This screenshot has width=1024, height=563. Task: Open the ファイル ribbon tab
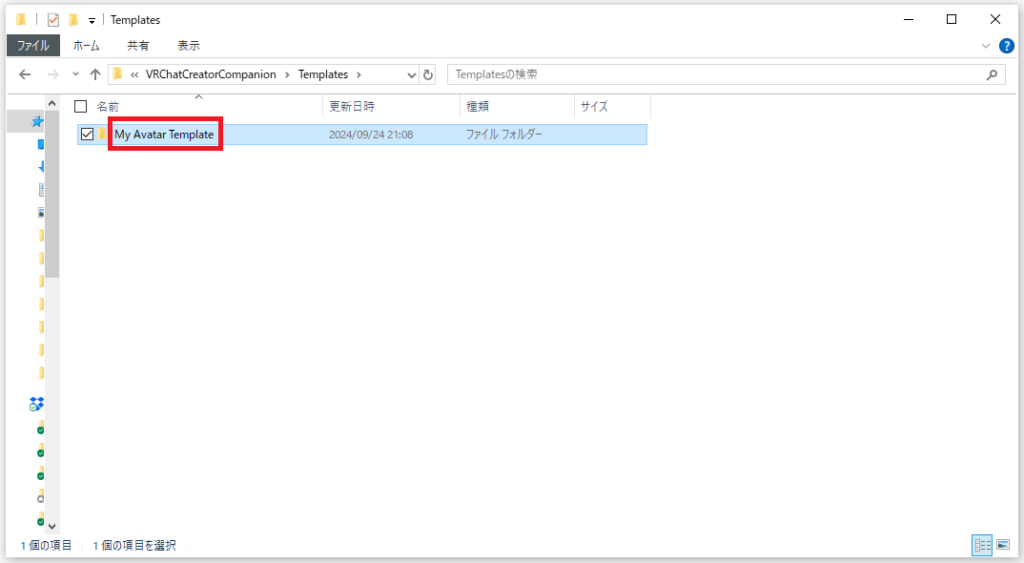(33, 46)
